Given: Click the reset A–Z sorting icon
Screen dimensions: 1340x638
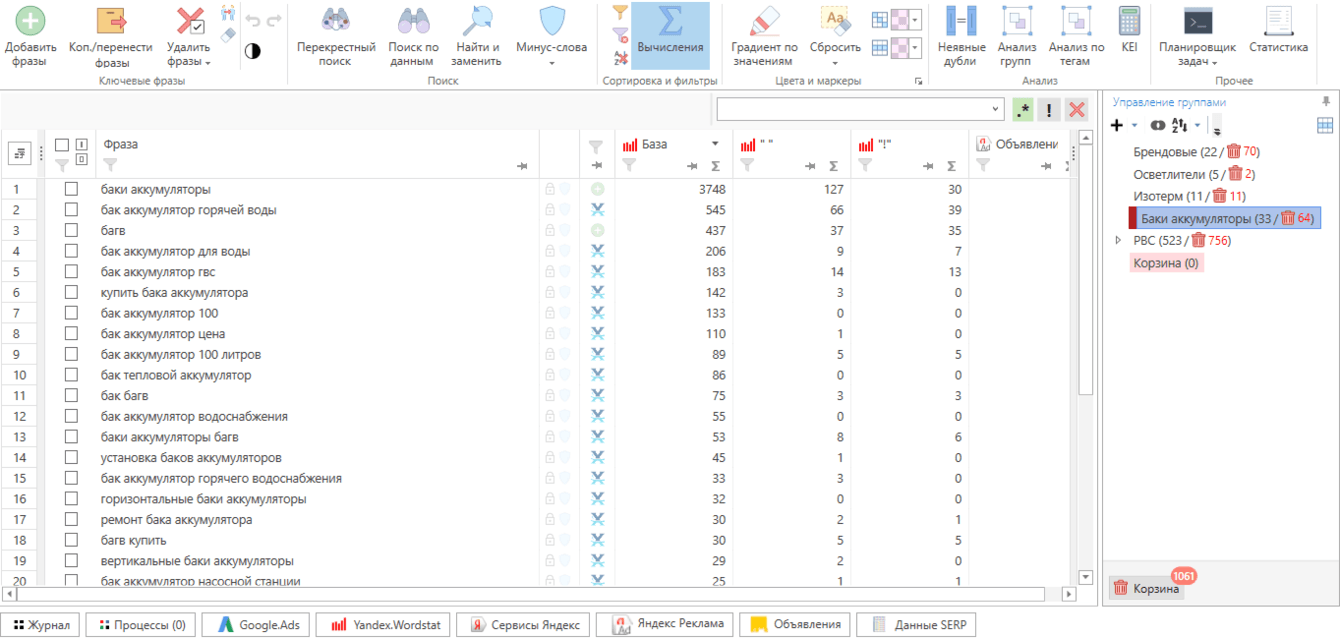Looking at the screenshot, I should (x=620, y=57).
